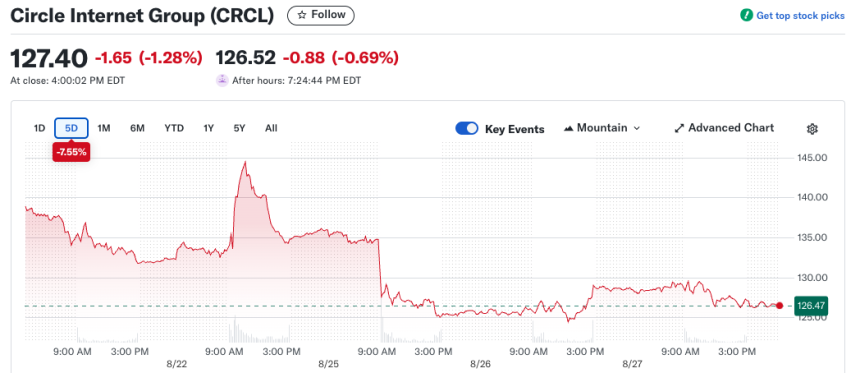Switch to 6M range
This screenshot has height=373, width=860.
(x=137, y=128)
